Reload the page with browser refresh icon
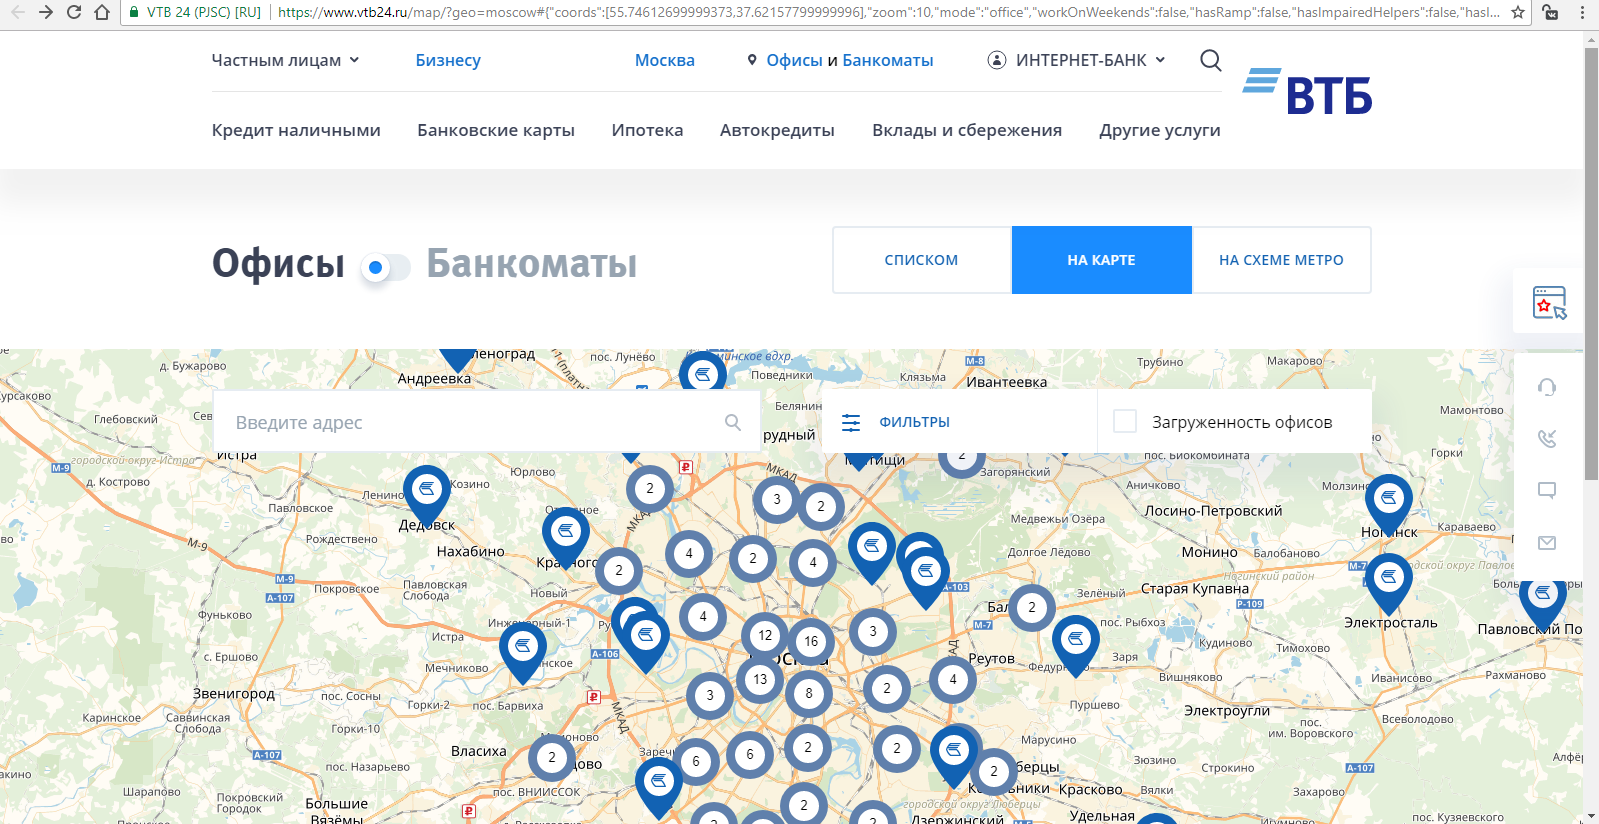Viewport: 1599px width, 824px height. tap(74, 13)
